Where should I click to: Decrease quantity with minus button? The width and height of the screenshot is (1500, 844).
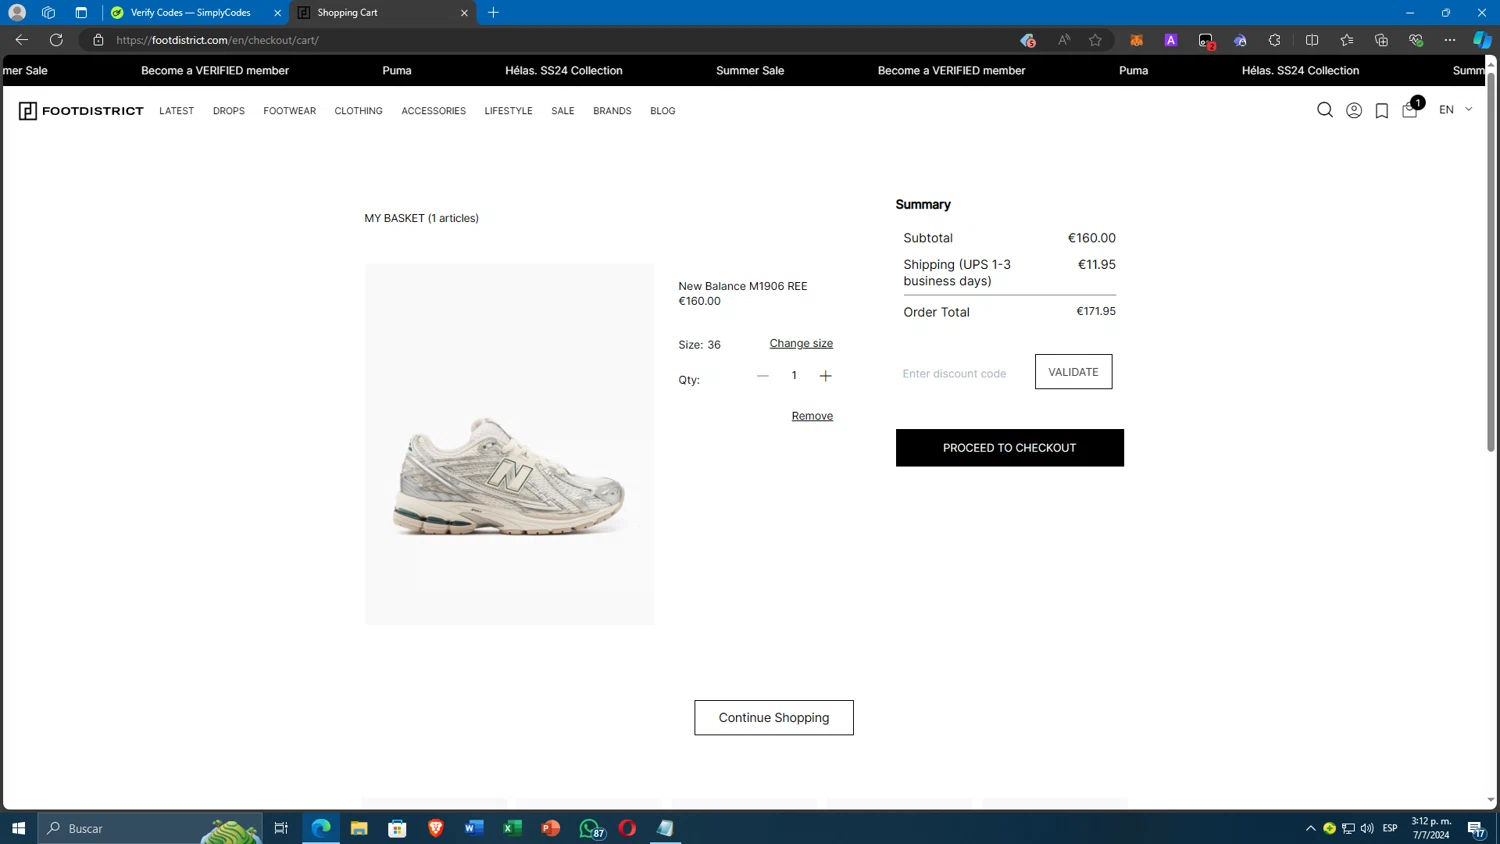[763, 376]
